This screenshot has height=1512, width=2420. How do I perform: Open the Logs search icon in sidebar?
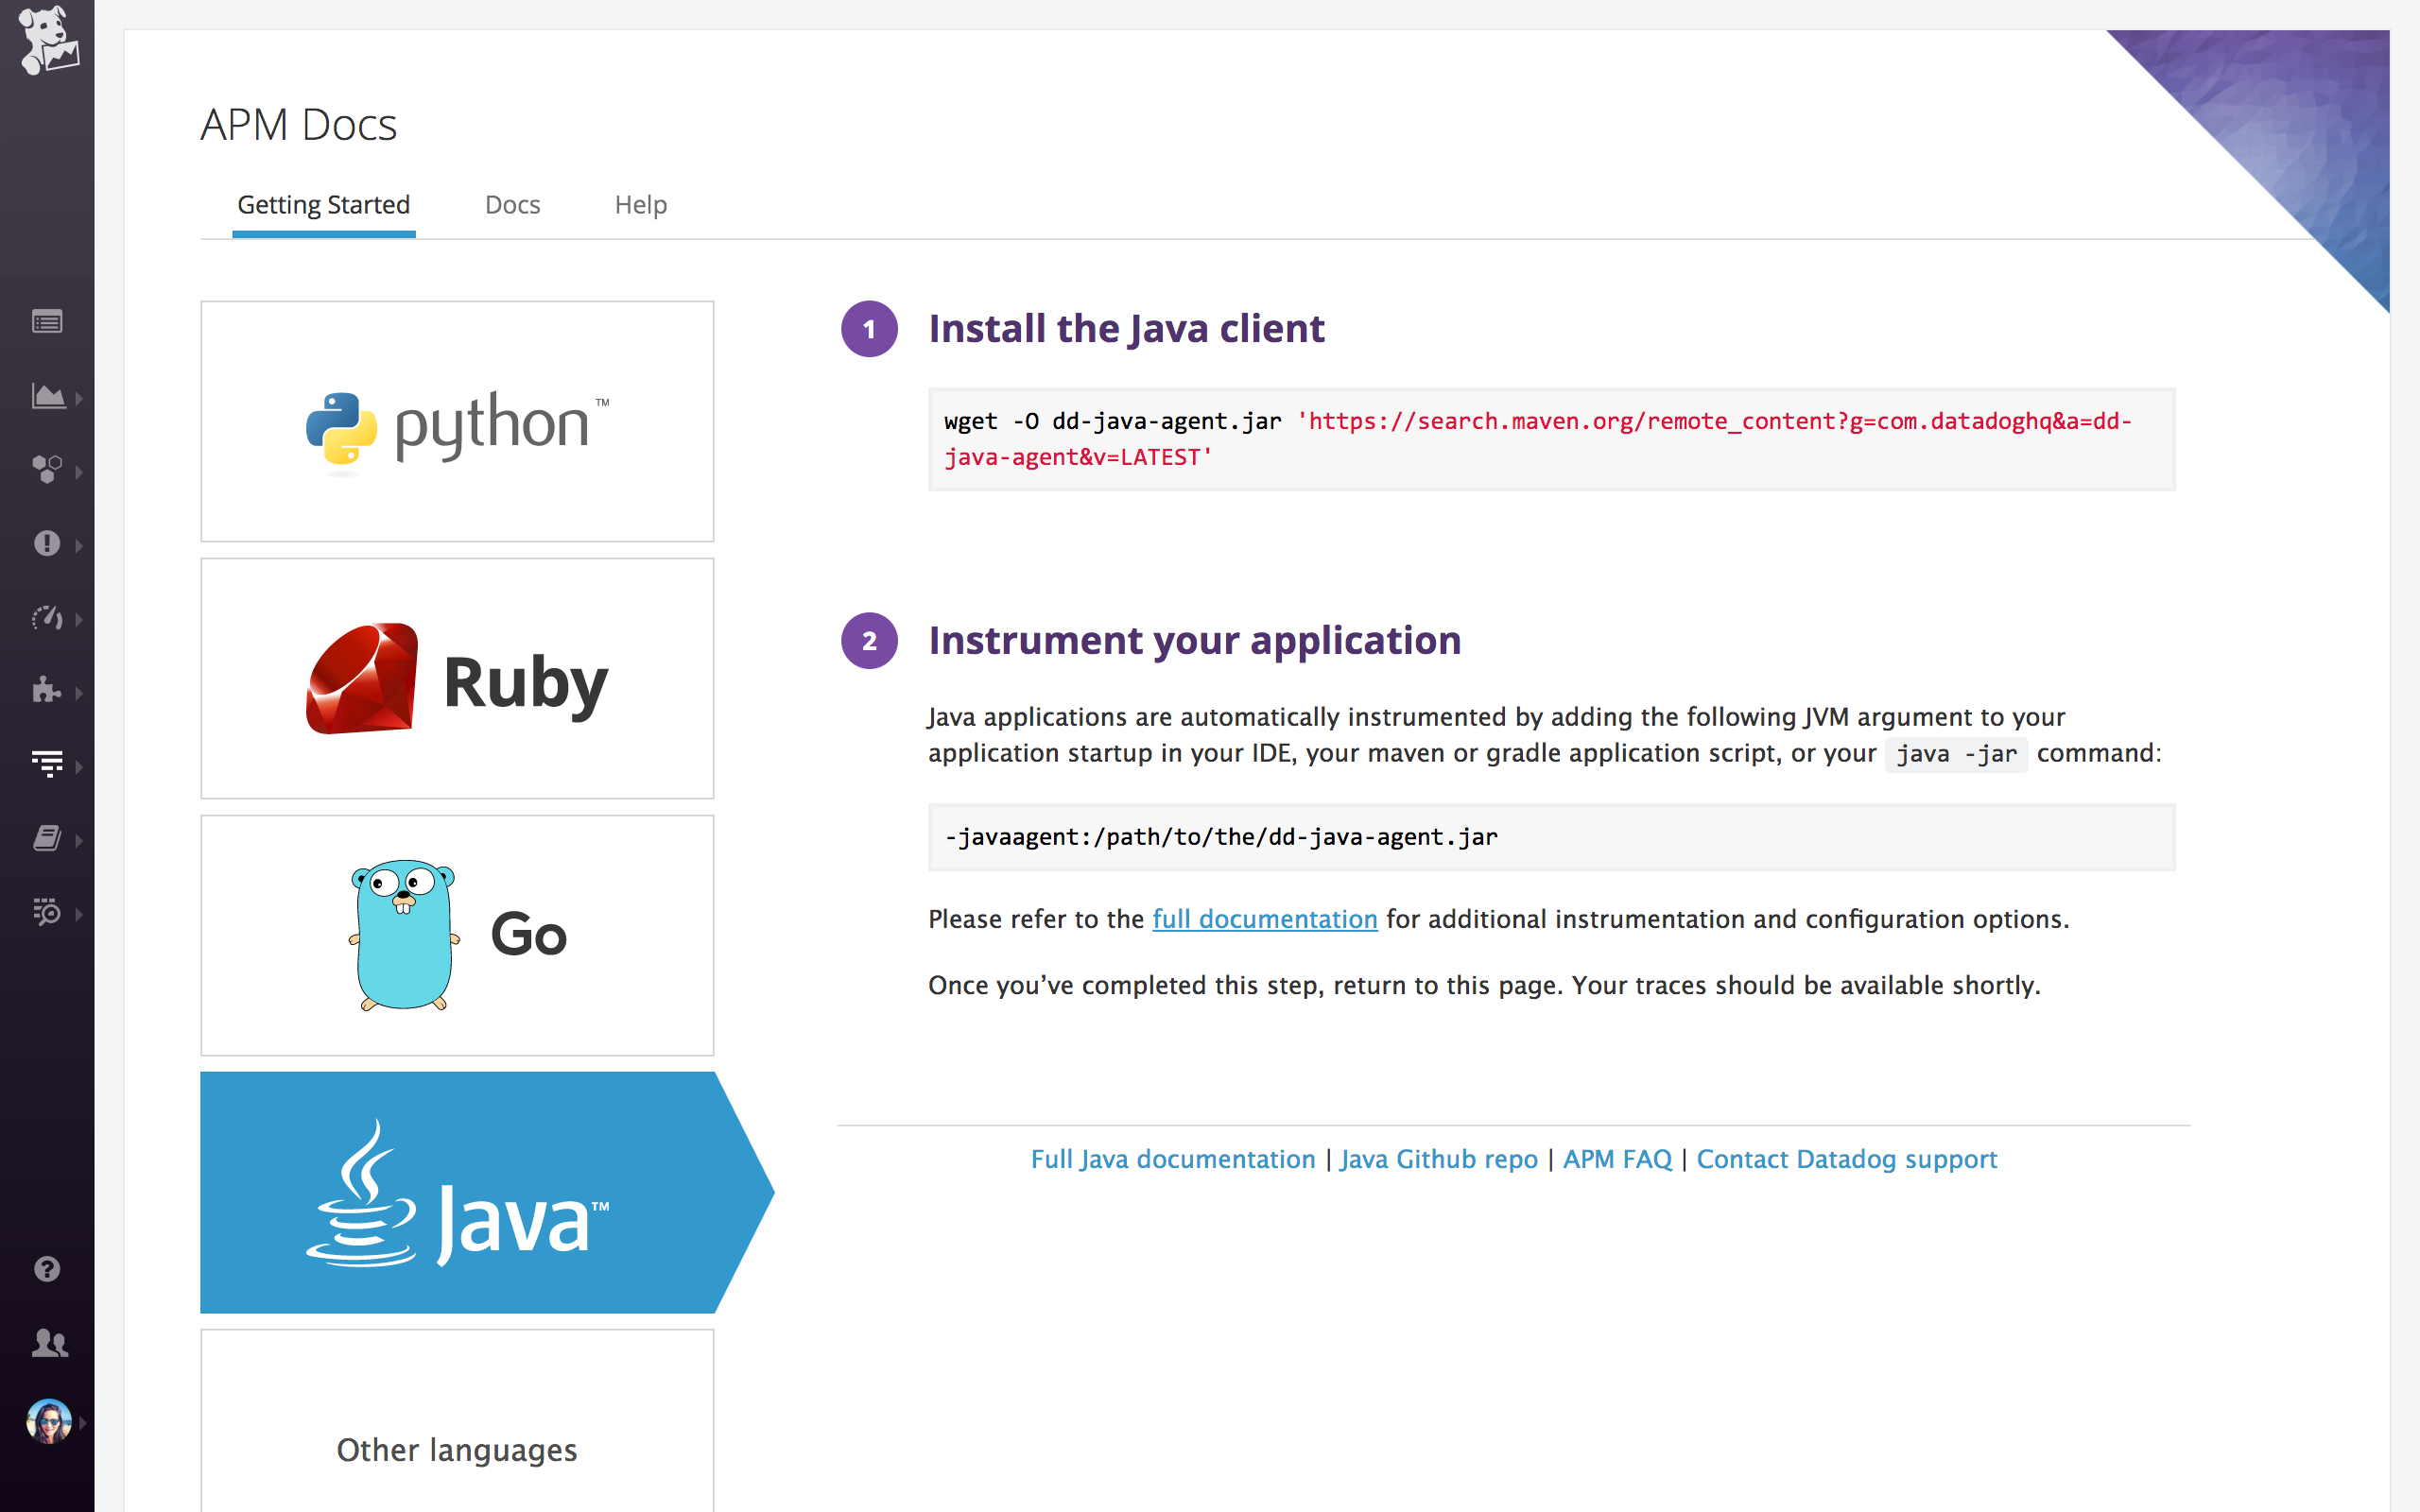pyautogui.click(x=47, y=912)
